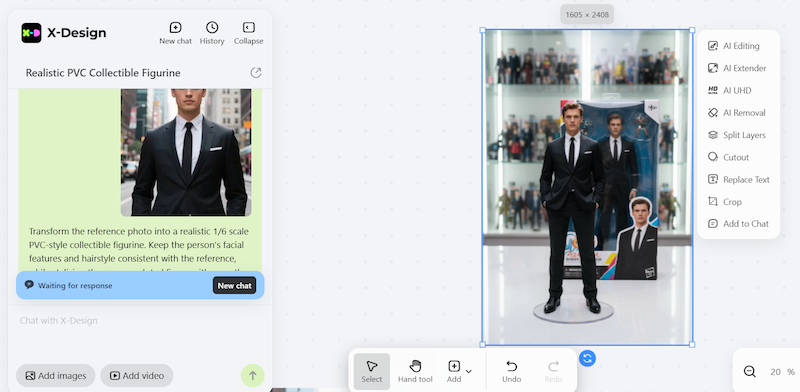Click the Waiting for response speech icon
Viewport: 800px width, 392px height.
(29, 285)
